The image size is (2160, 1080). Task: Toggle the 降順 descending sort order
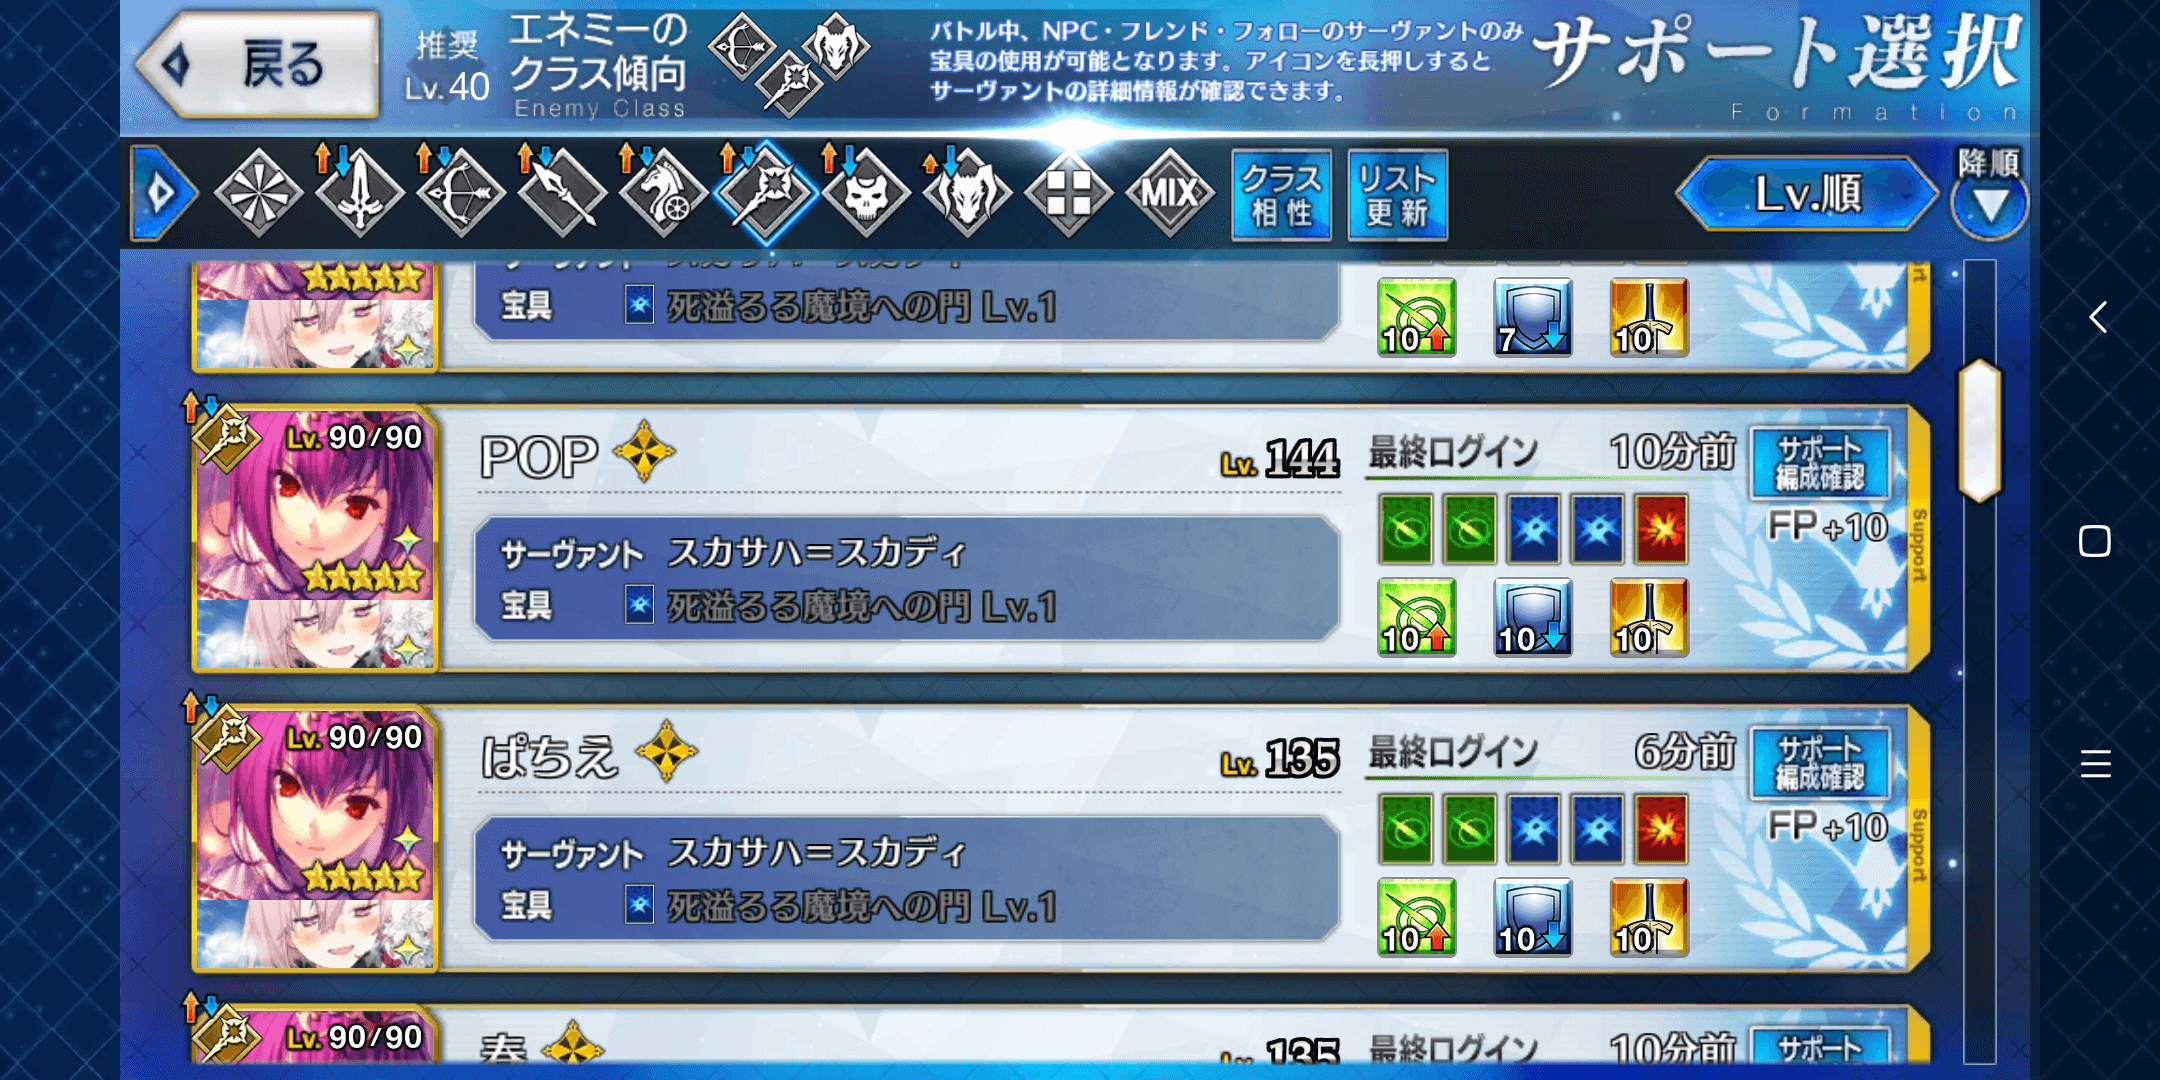[x=1990, y=193]
